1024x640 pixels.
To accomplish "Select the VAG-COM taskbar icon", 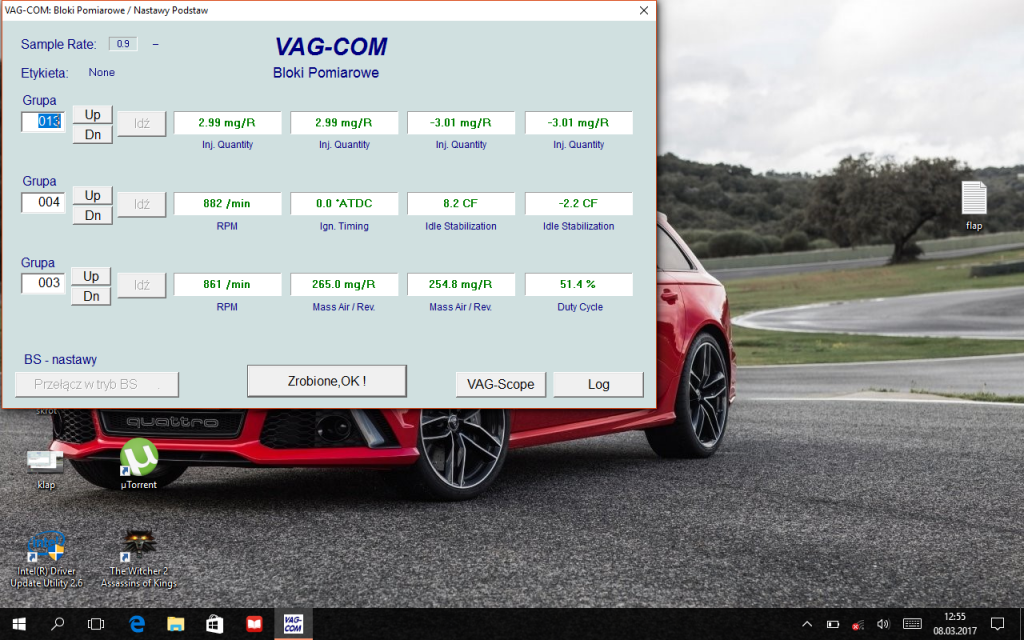I will (293, 624).
